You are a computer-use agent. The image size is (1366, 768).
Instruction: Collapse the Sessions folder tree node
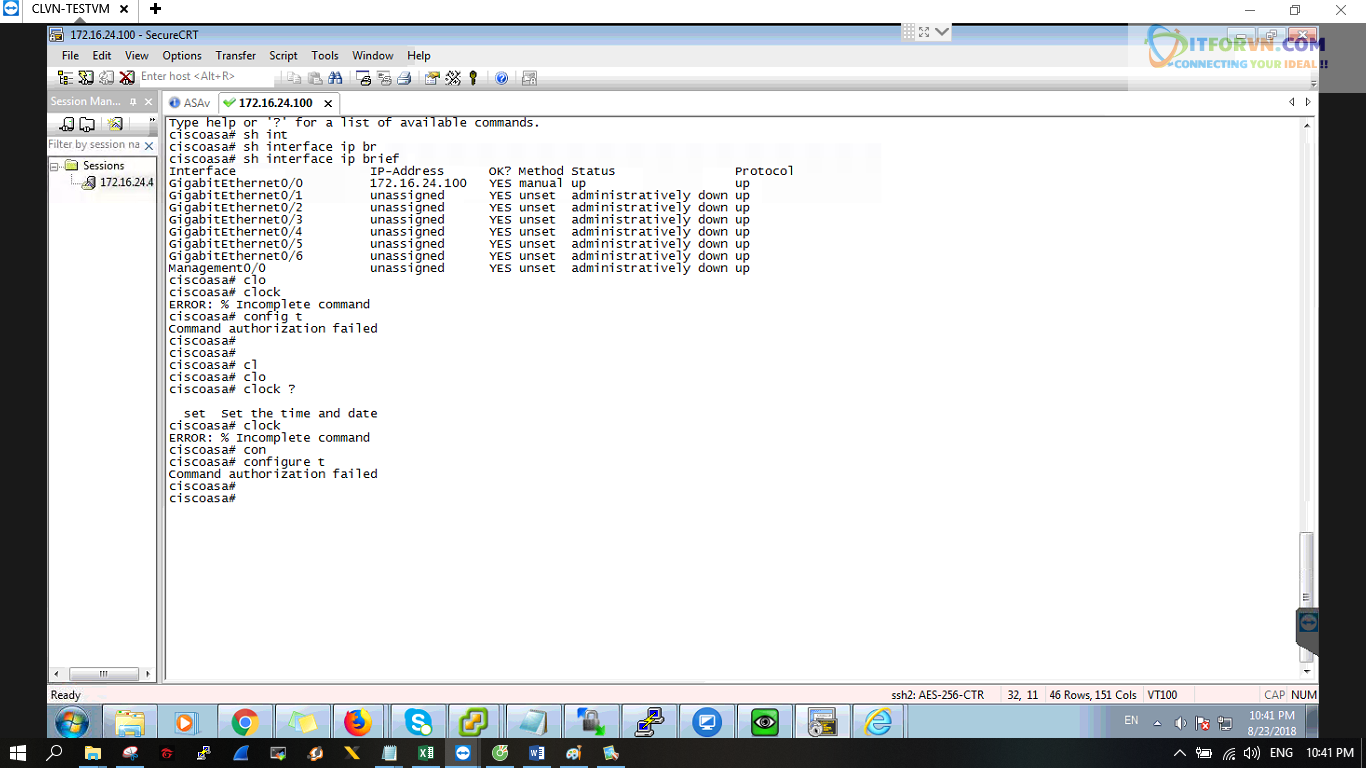pyautogui.click(x=58, y=165)
